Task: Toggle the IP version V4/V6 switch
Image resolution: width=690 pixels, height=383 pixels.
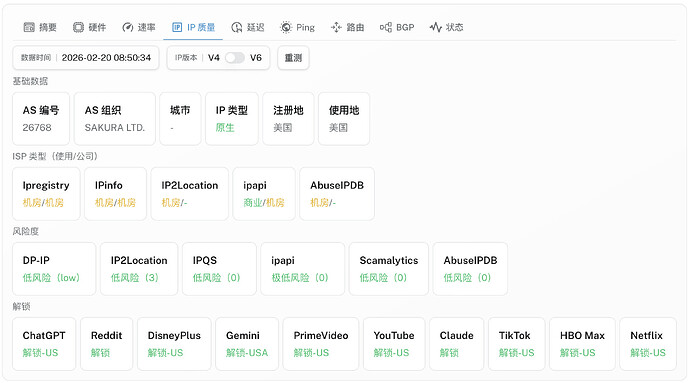Action: pyautogui.click(x=235, y=58)
